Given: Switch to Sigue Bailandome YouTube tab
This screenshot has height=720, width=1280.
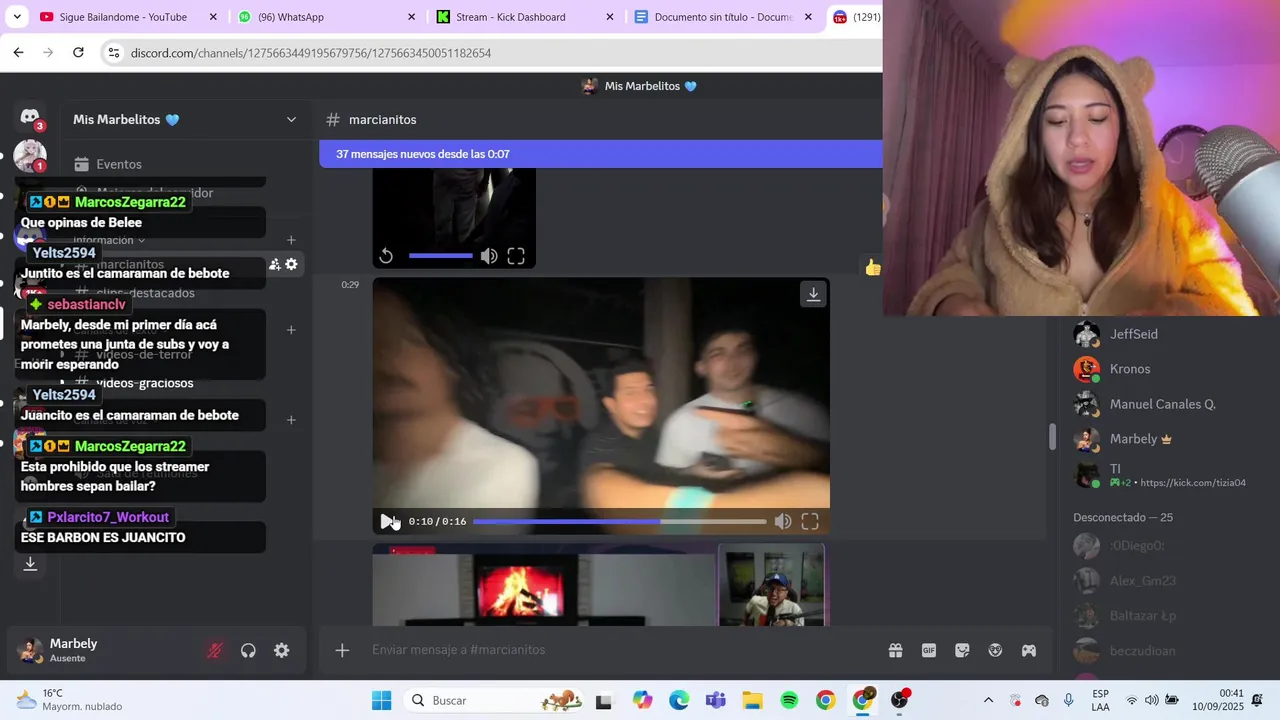Looking at the screenshot, I should pyautogui.click(x=123, y=17).
